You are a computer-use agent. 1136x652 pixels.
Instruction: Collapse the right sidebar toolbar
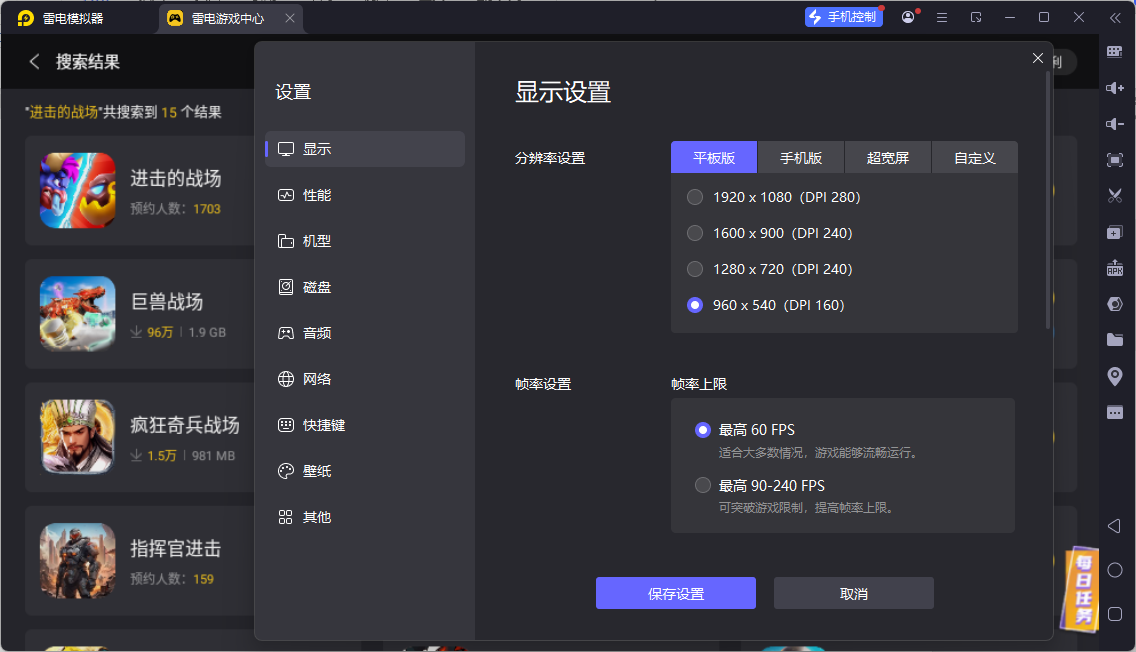point(1115,16)
